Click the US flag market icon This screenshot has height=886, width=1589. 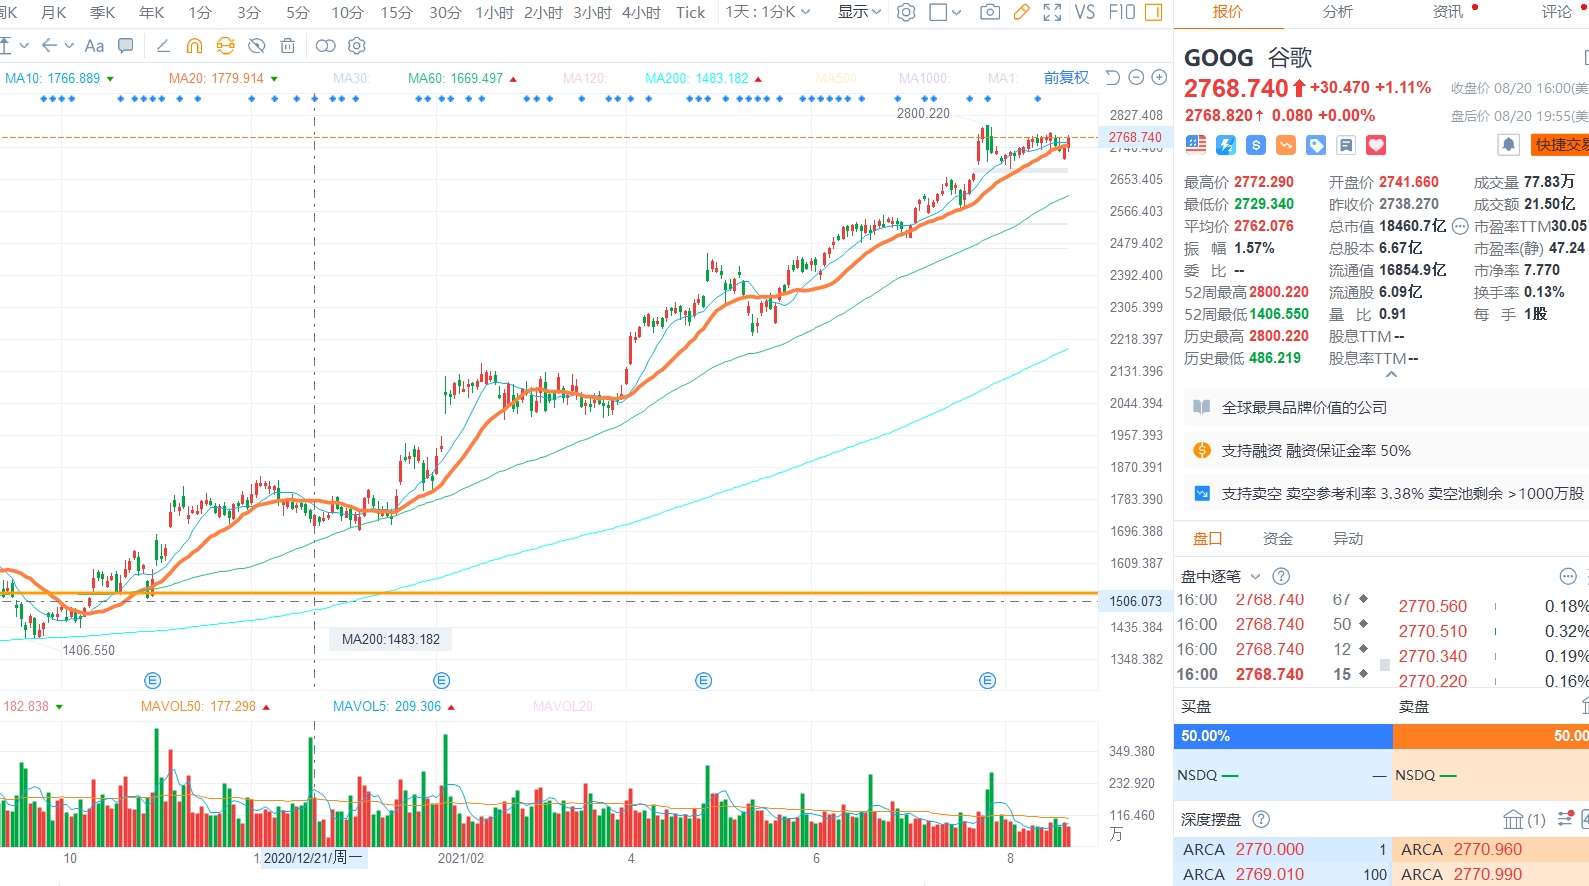coord(1196,145)
